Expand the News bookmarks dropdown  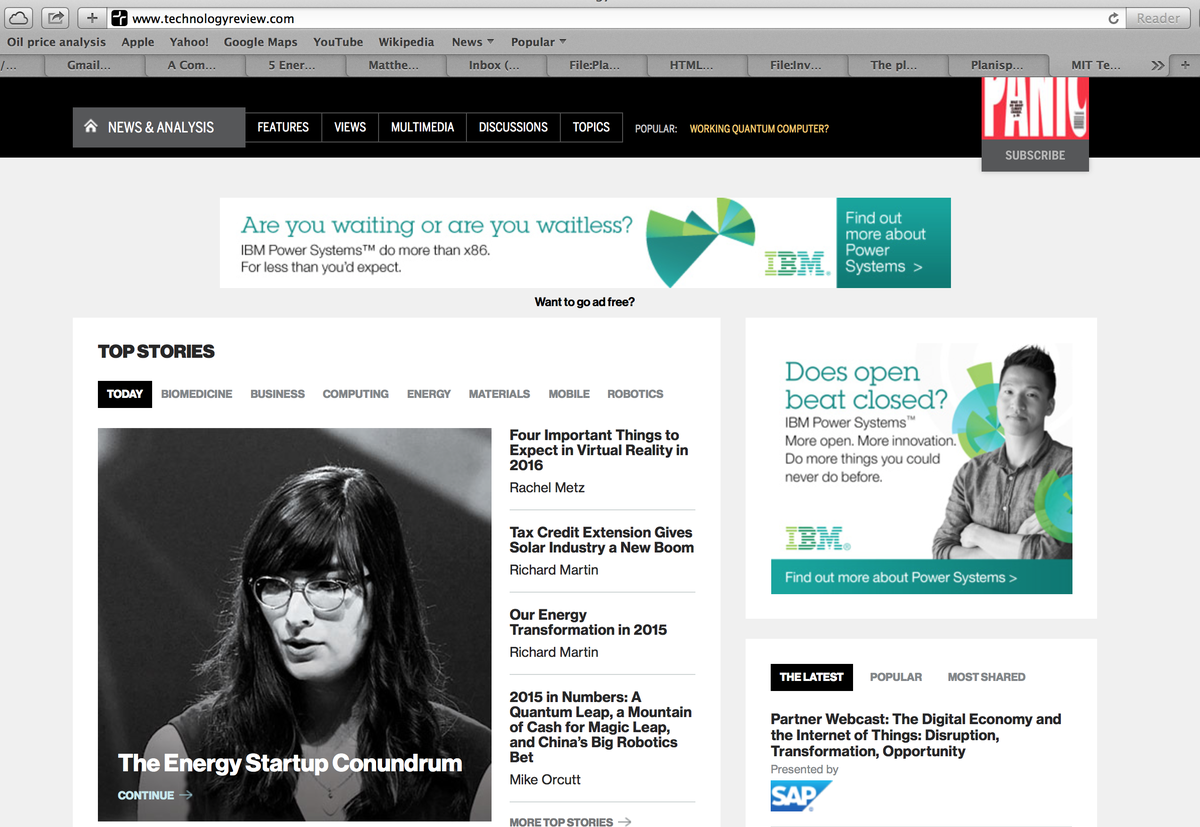(473, 42)
